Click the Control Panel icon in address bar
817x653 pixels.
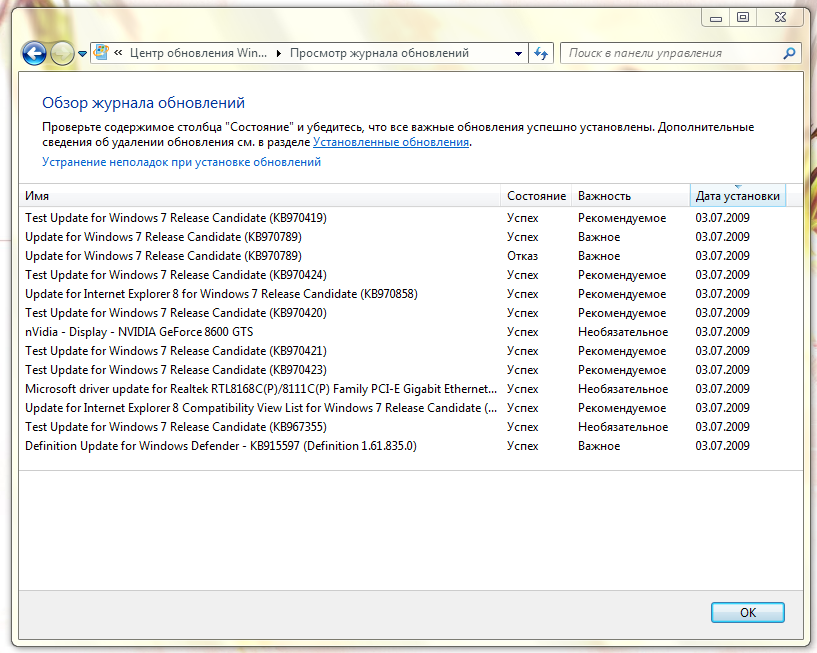(101, 53)
